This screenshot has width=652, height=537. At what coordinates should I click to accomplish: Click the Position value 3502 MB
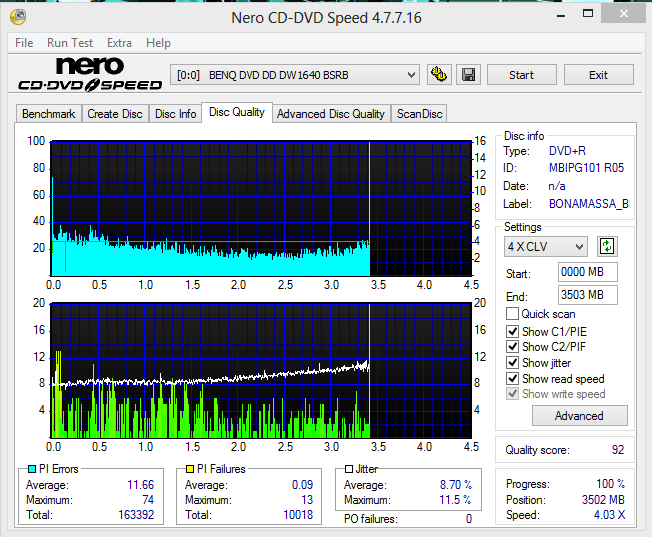pos(603,500)
